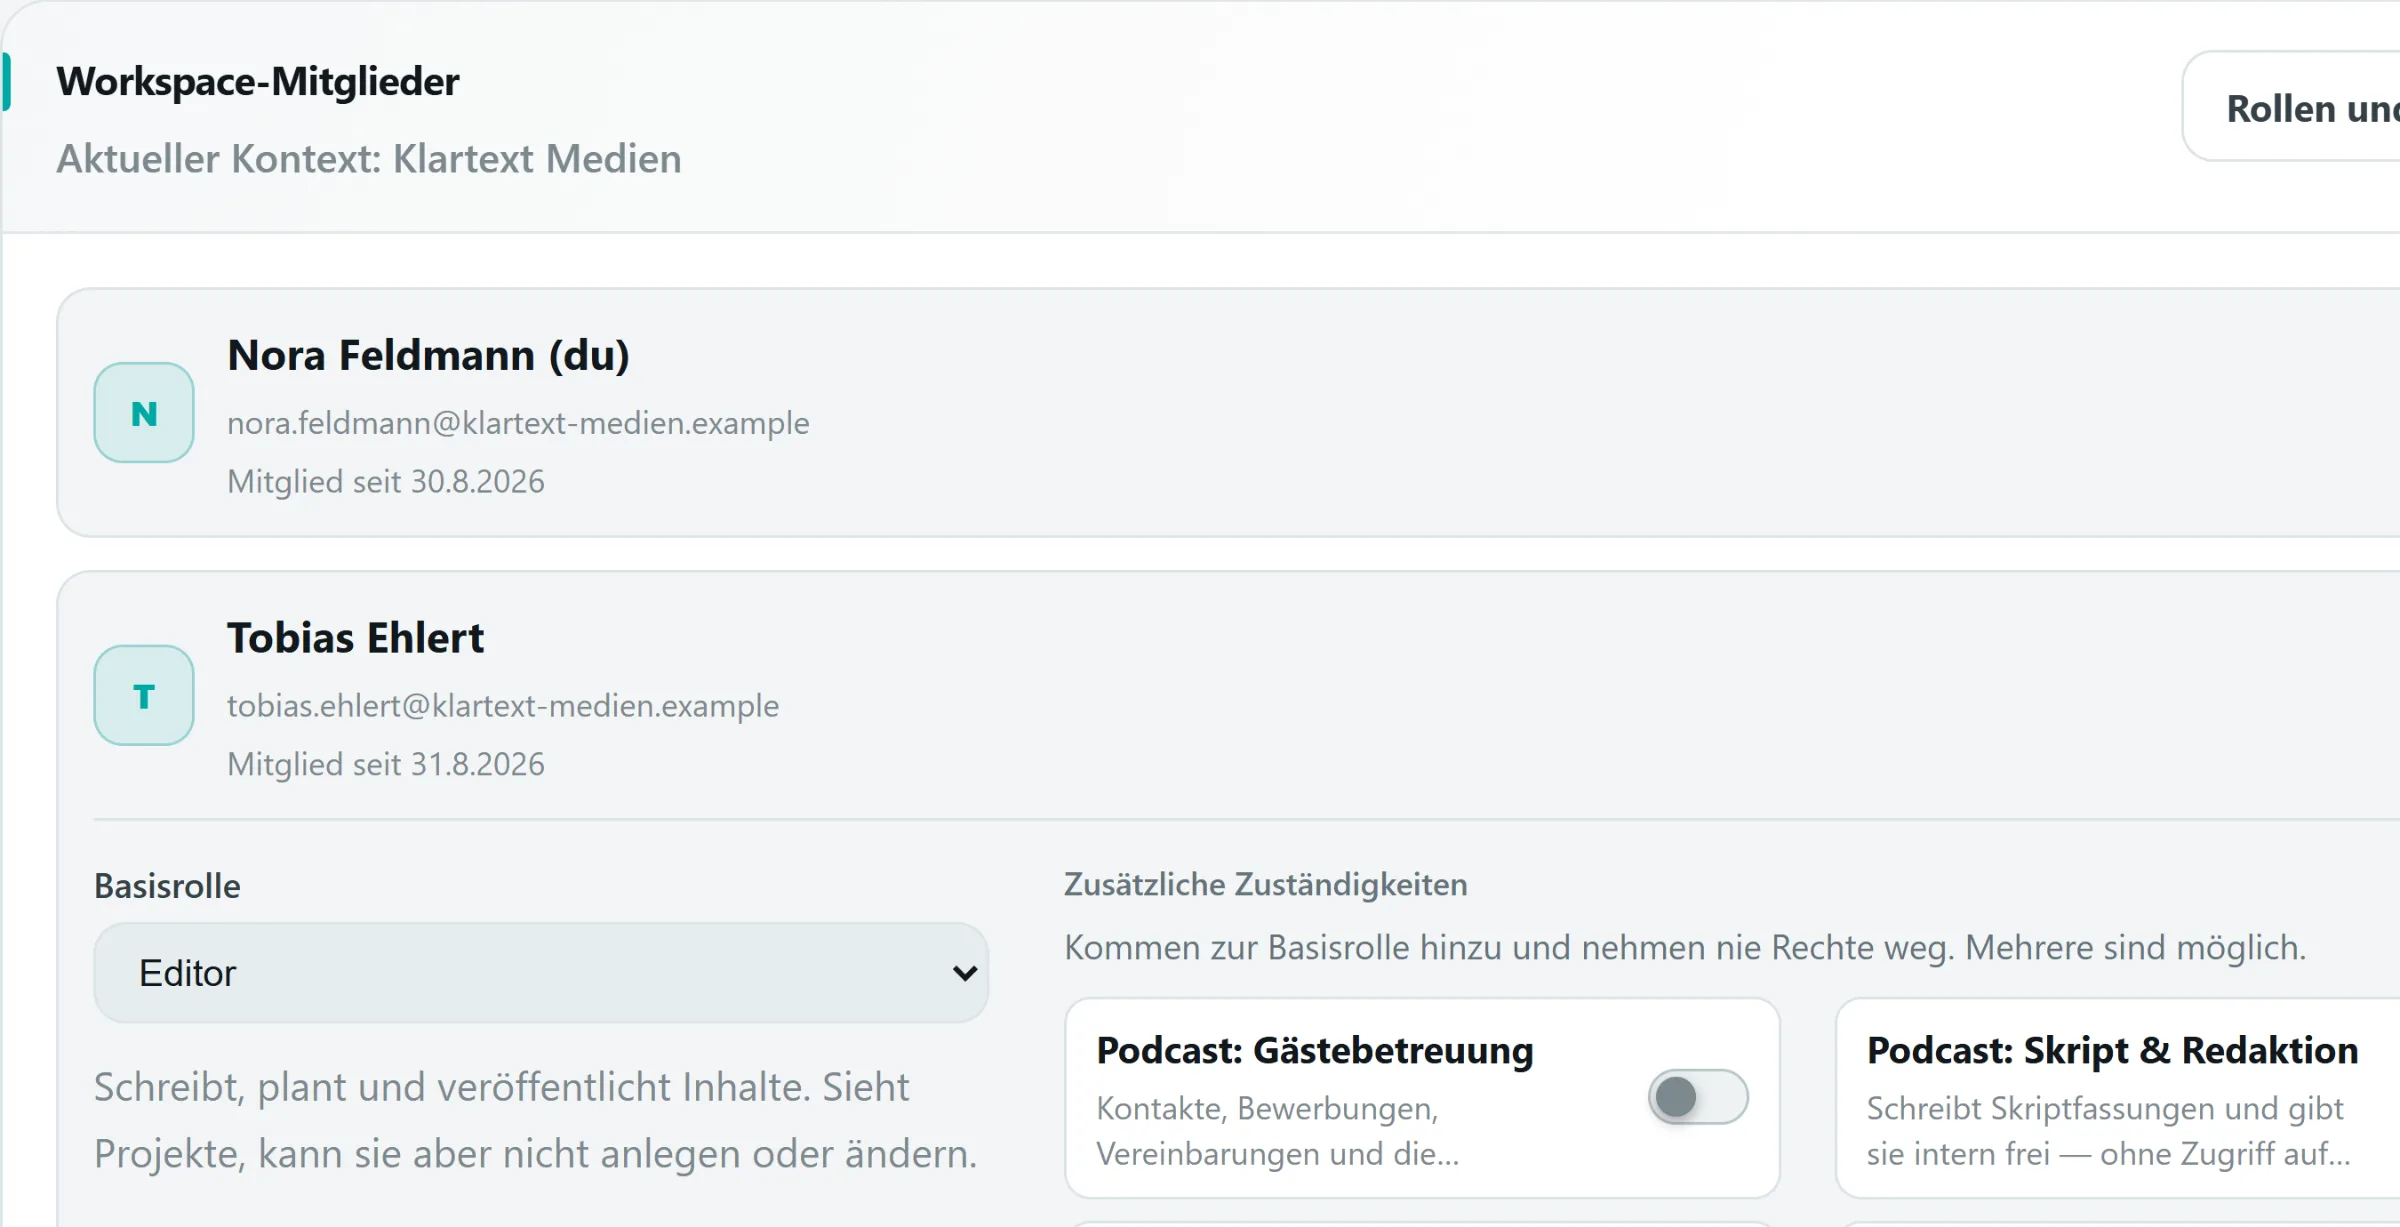The width and height of the screenshot is (2400, 1227).
Task: Click email 'nora.feldmann@klartext-medien.example'
Action: pos(518,423)
